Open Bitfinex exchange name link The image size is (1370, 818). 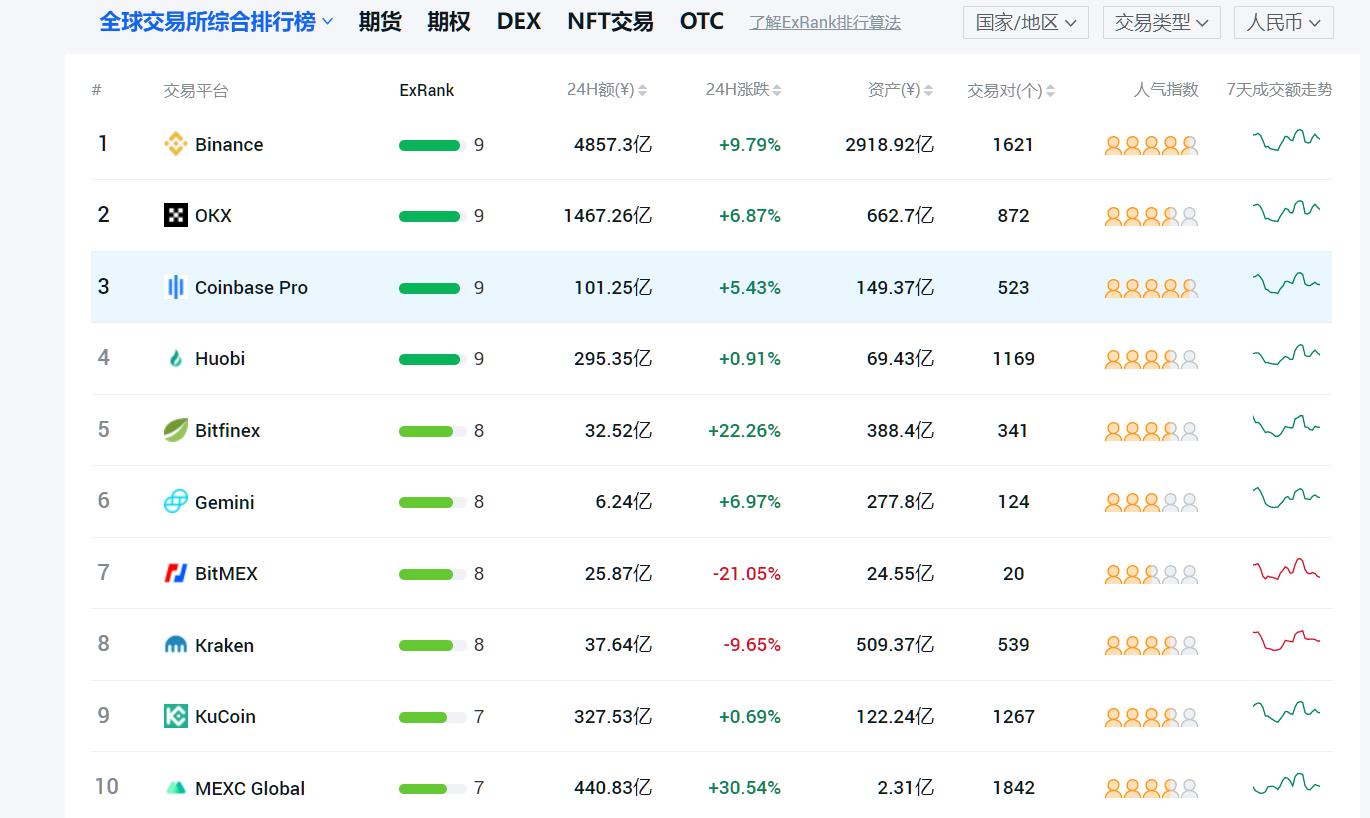(227, 430)
